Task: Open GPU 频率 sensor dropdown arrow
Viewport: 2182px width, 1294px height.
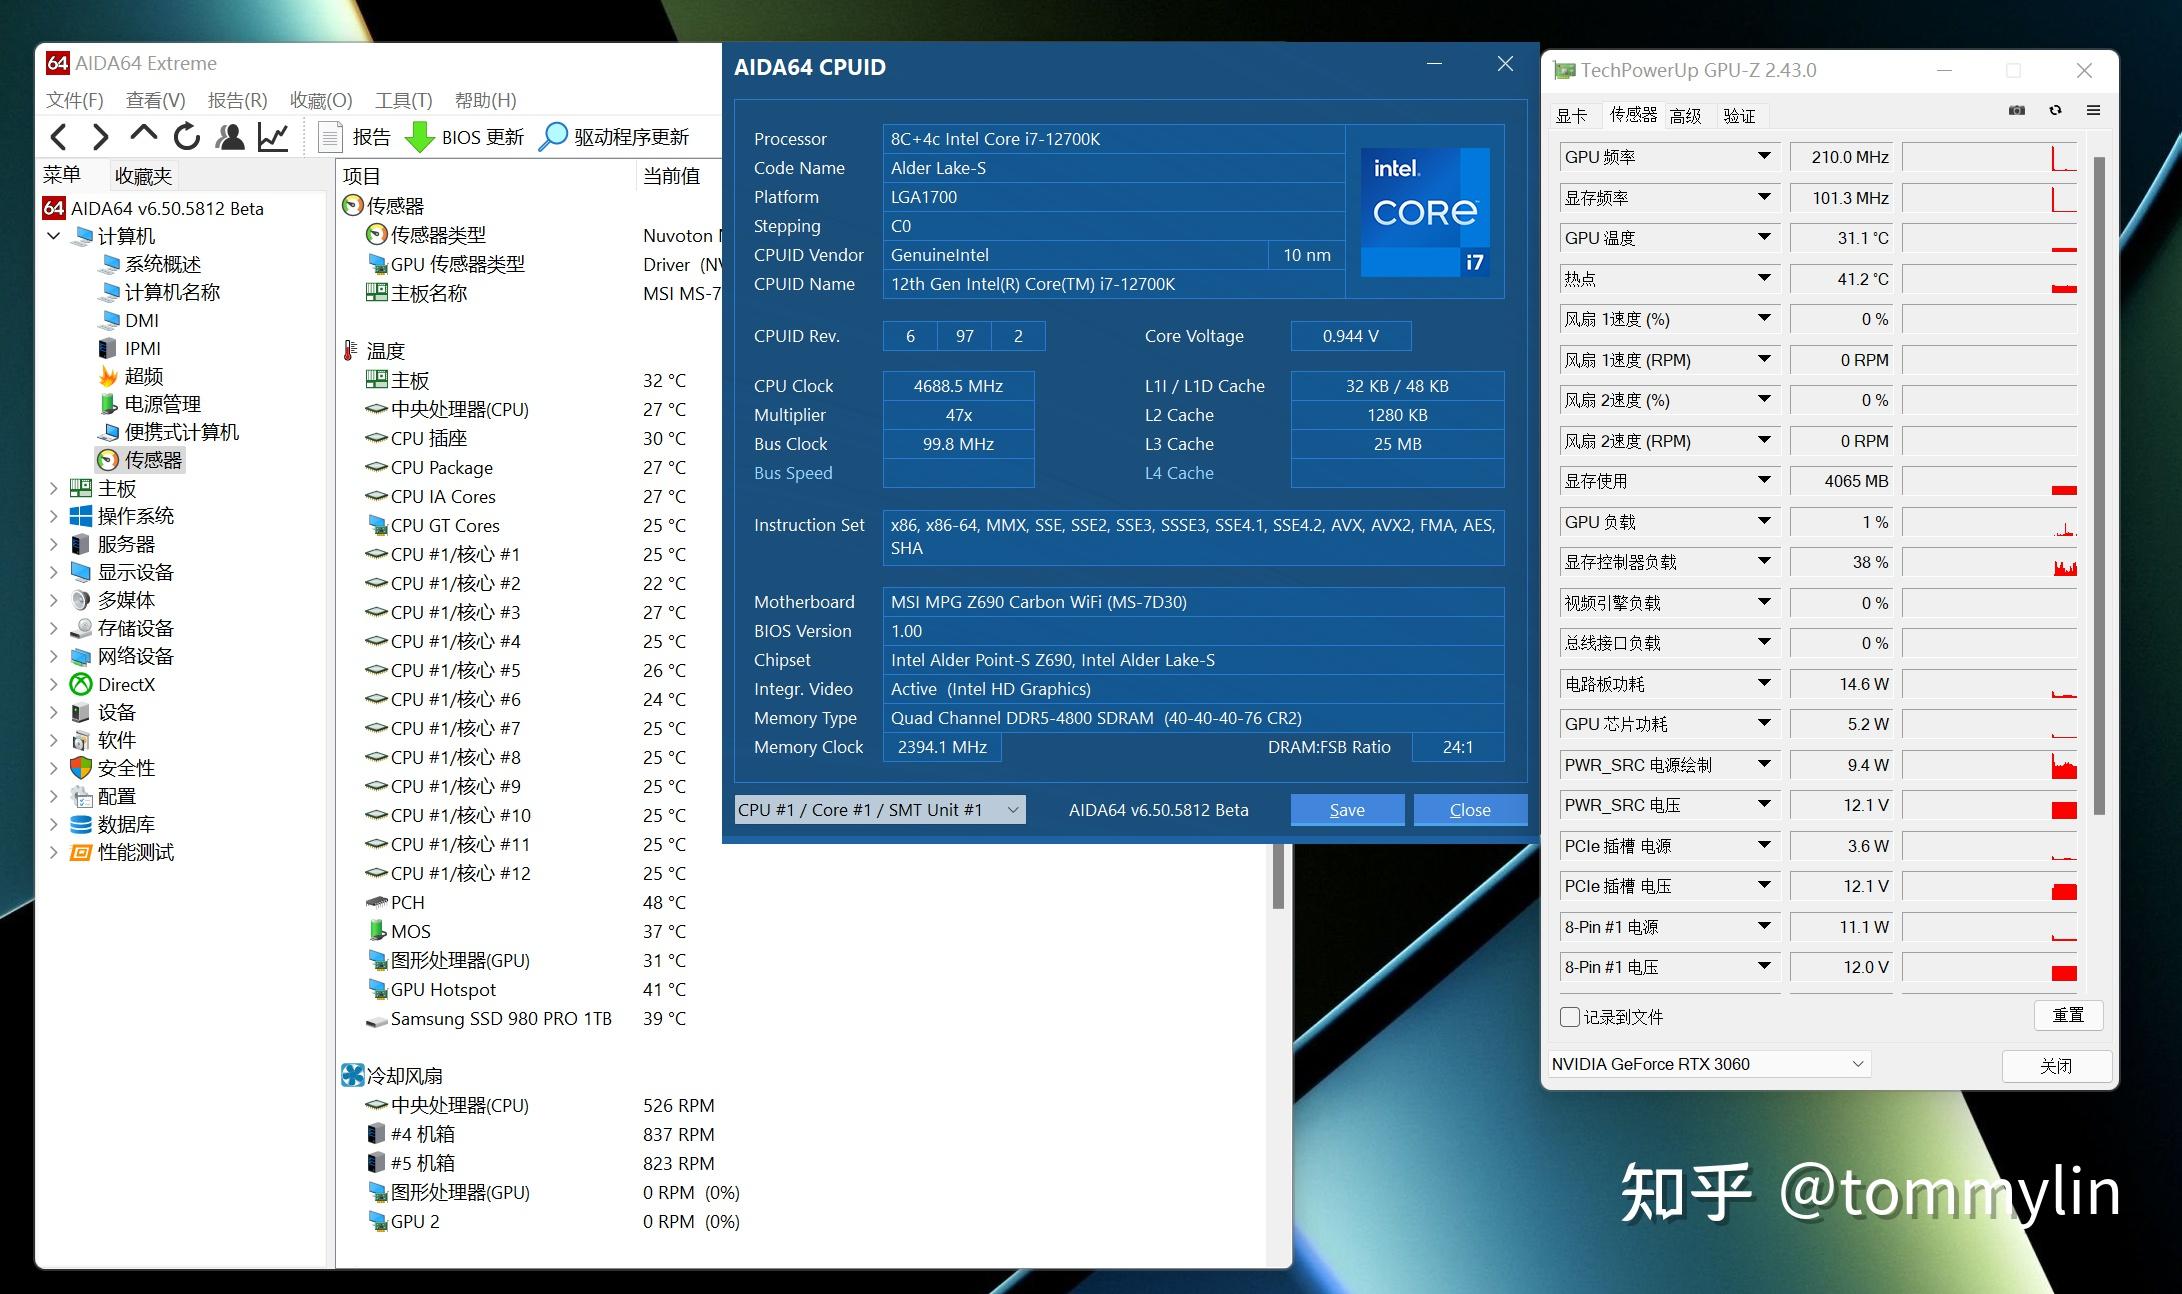Action: (1764, 156)
